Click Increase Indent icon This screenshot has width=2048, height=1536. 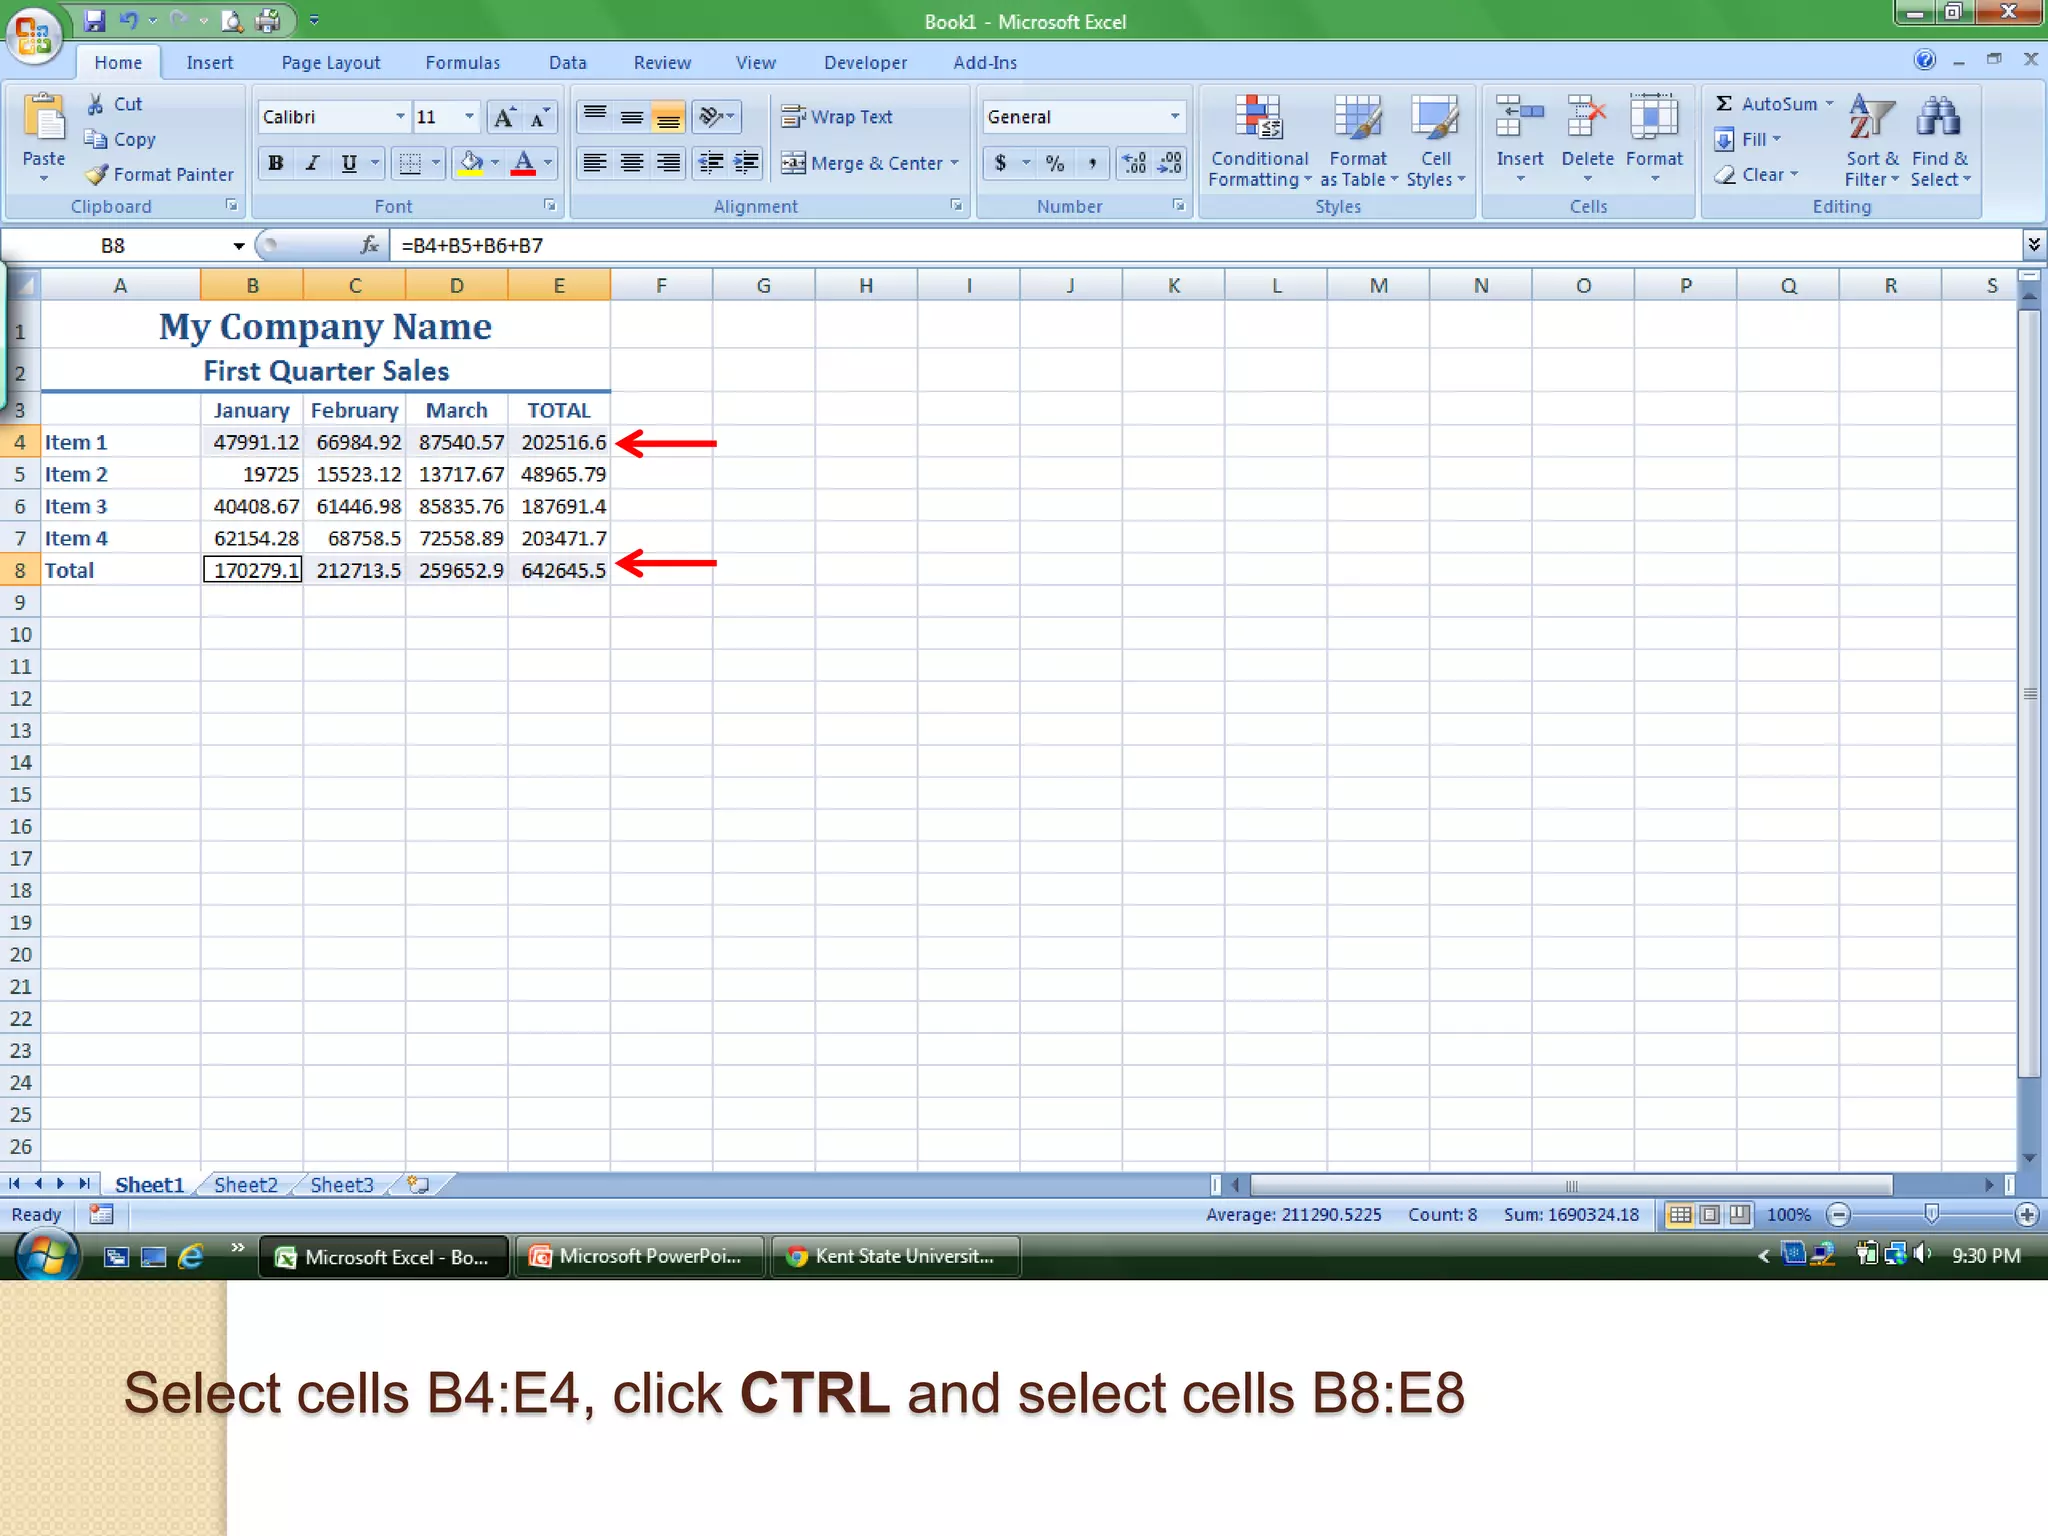click(746, 163)
